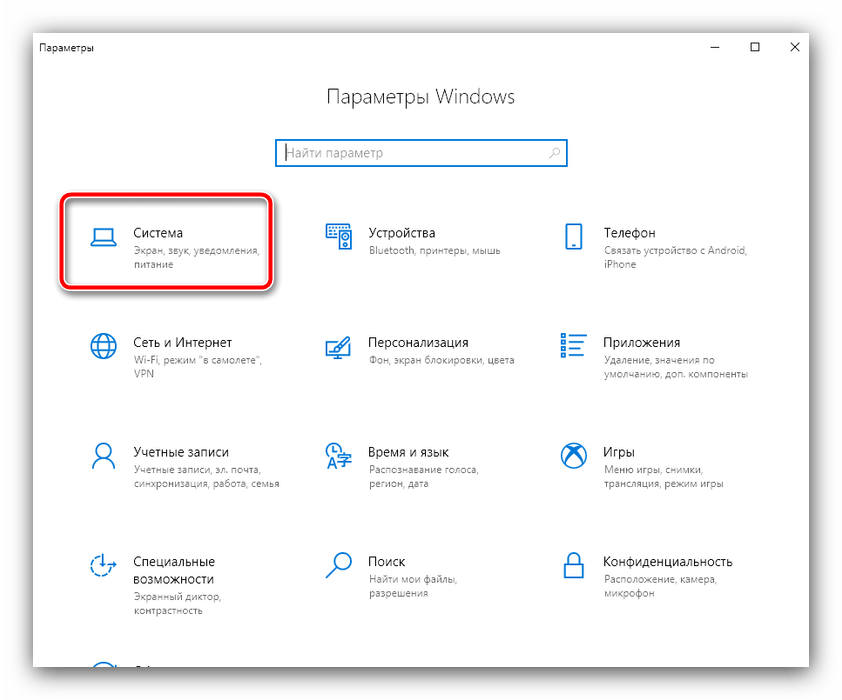Click the Приложения list icon
Screen dimensions: 842x700
[x=574, y=345]
